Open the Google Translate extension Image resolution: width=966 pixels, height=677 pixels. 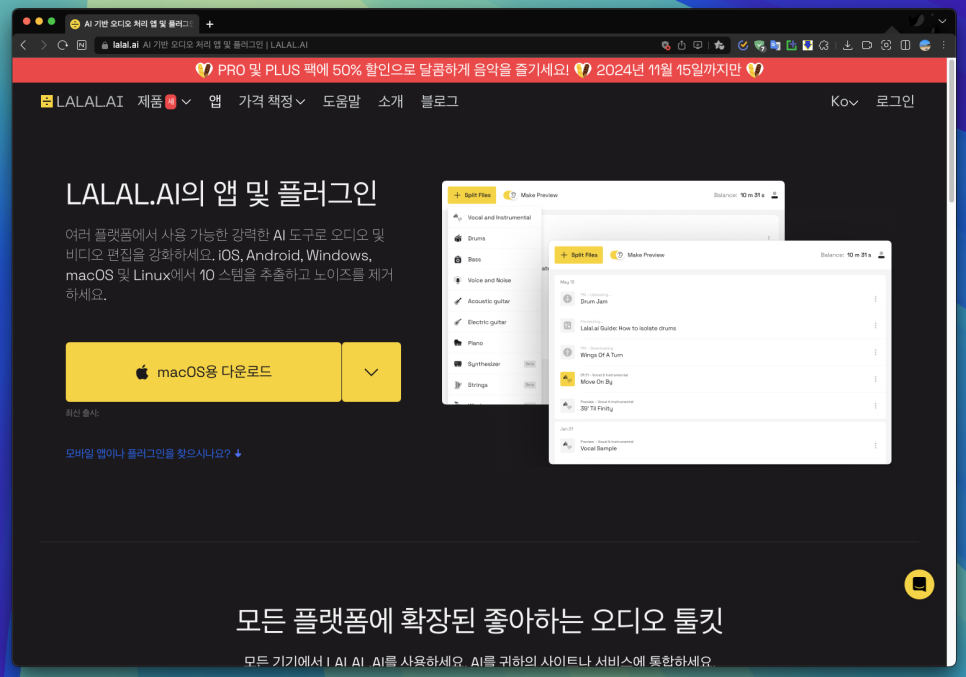tap(775, 45)
